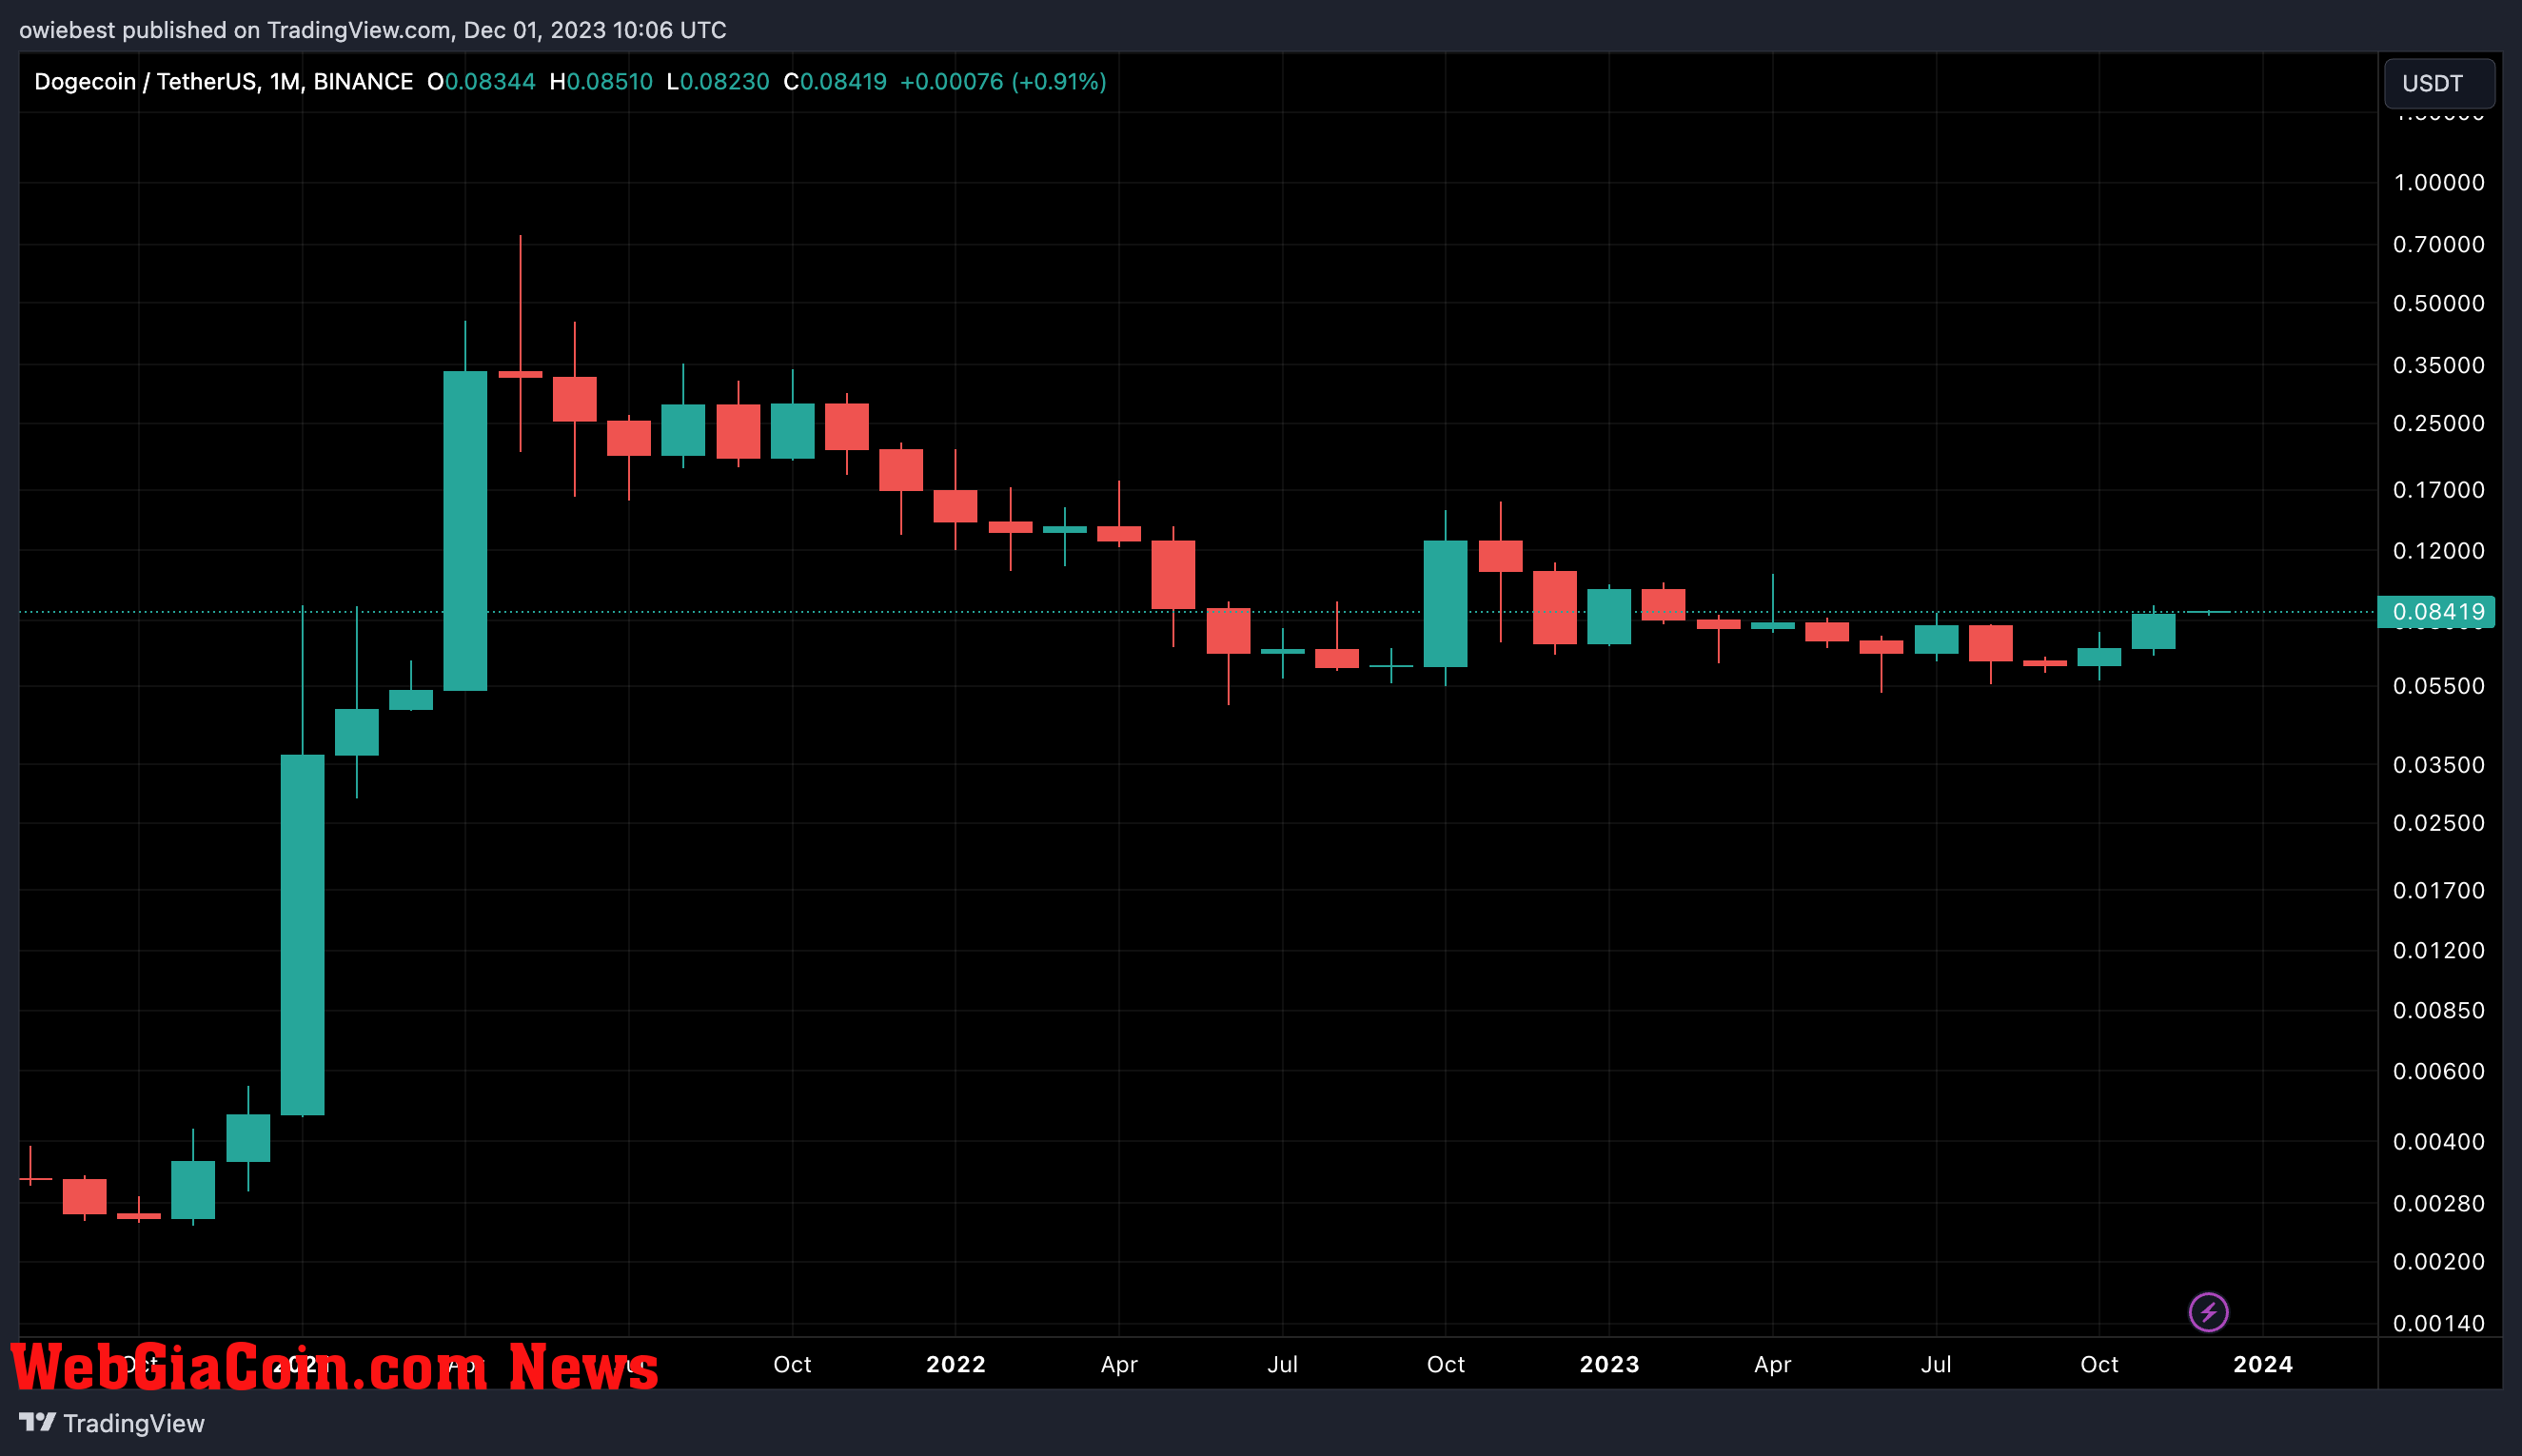Click the high value H0.08510

click(601, 82)
